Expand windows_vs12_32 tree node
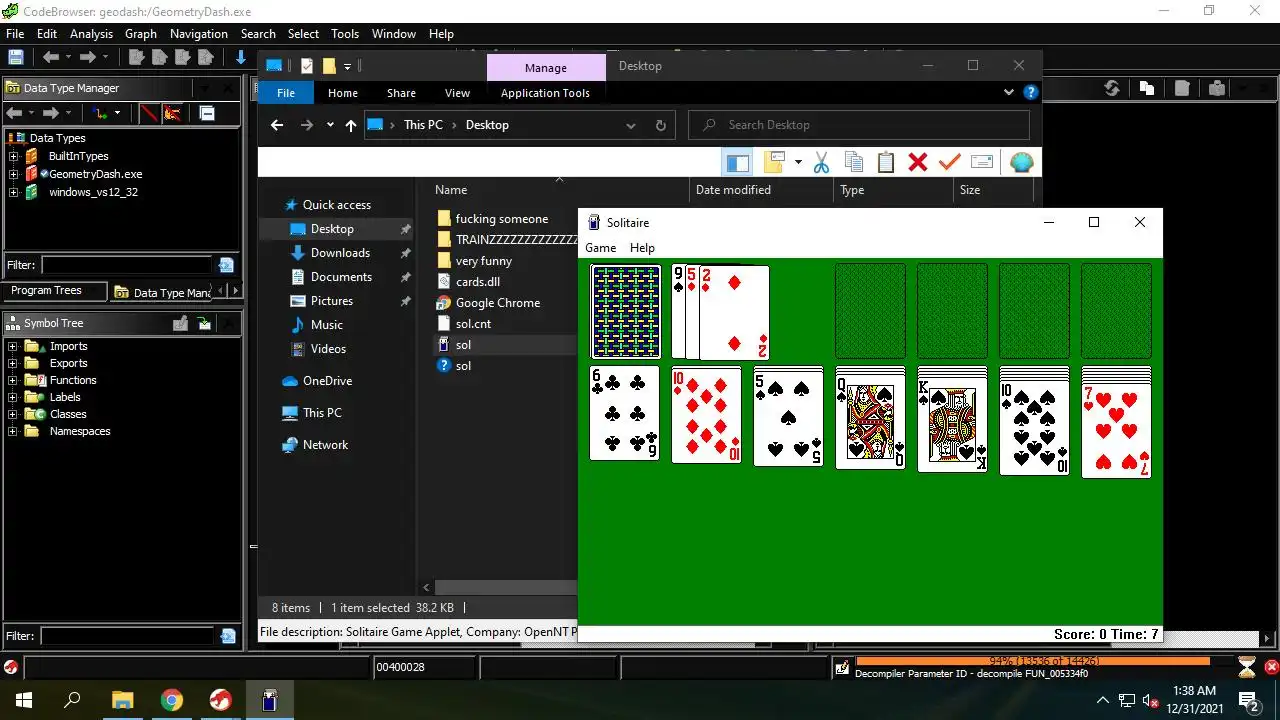This screenshot has width=1280, height=720. pyautogui.click(x=14, y=192)
